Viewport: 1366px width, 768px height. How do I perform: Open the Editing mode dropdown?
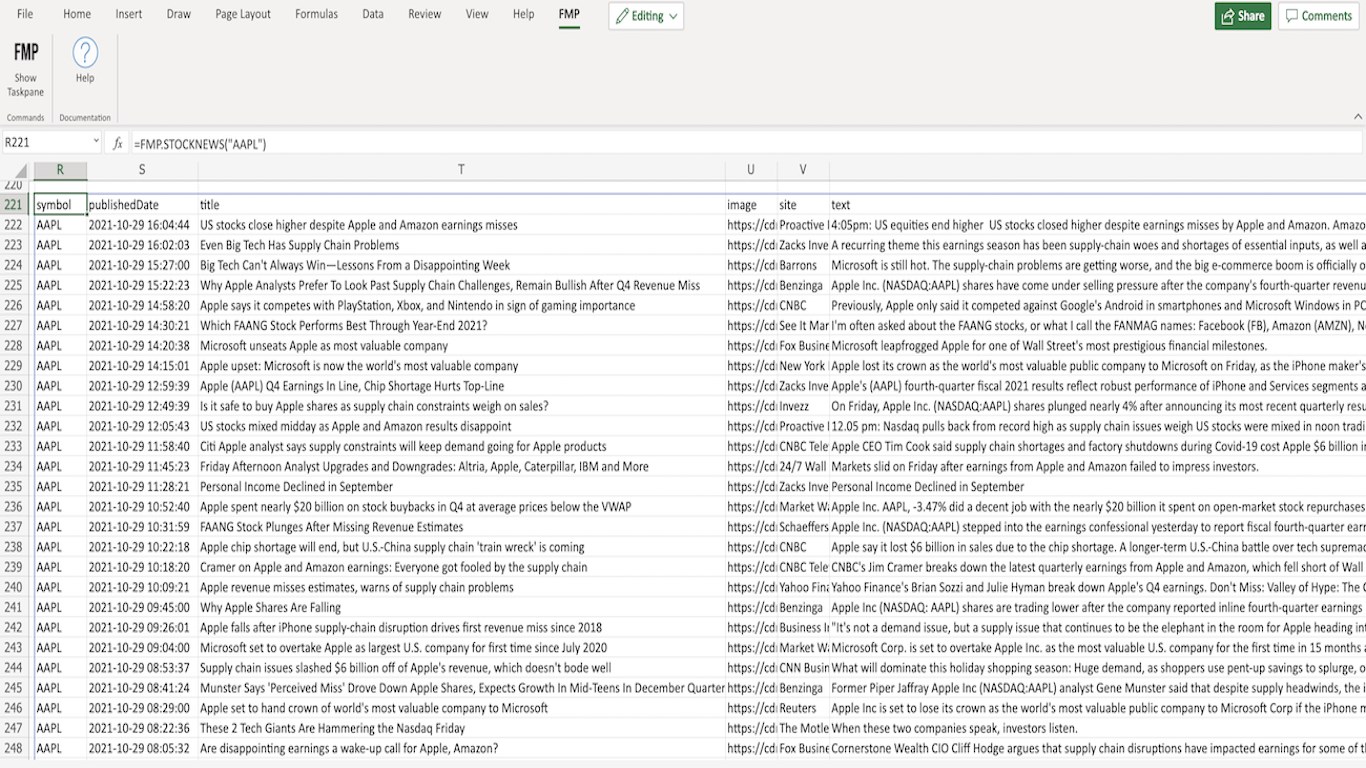tap(646, 16)
